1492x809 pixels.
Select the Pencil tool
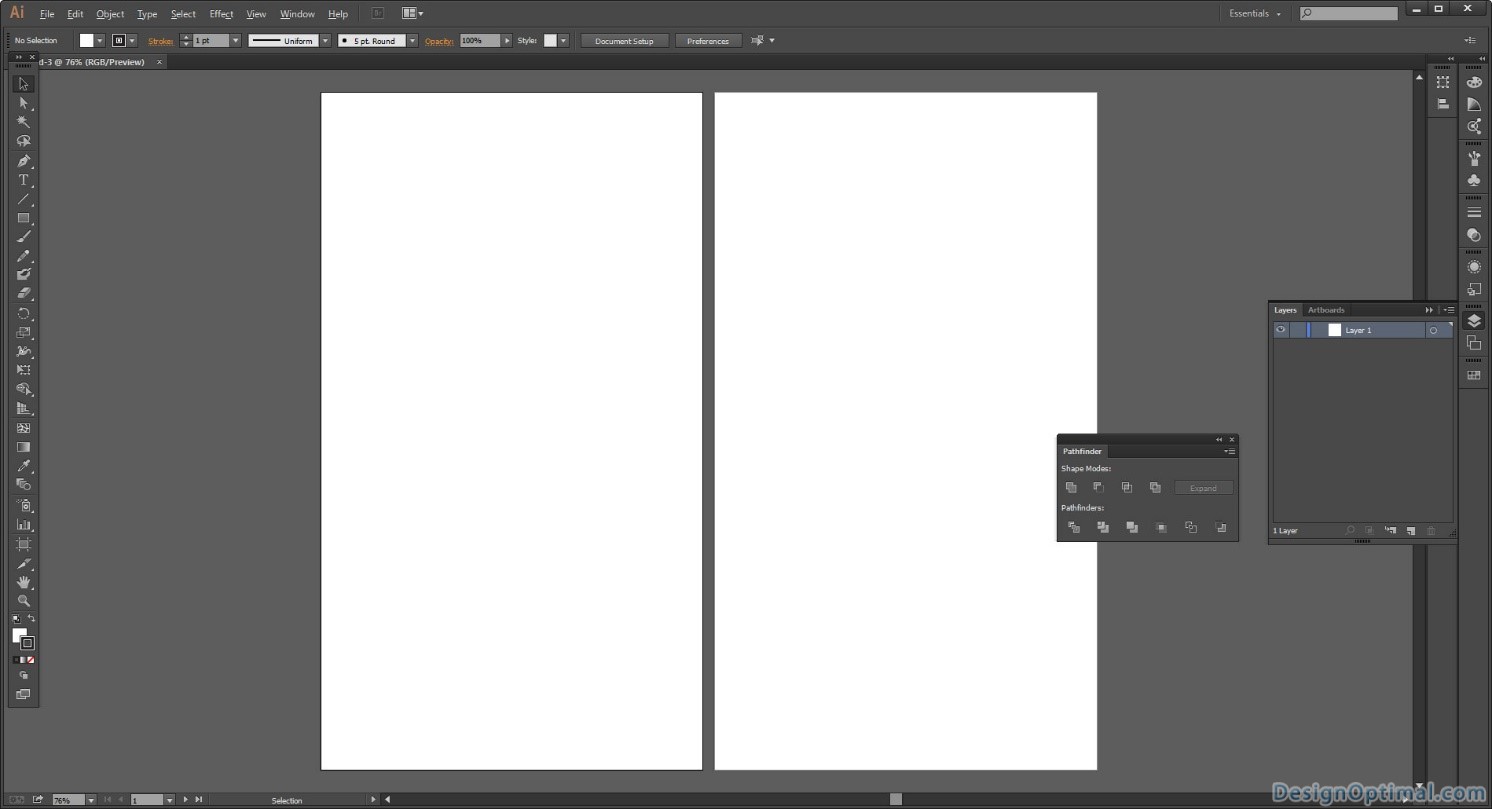pyautogui.click(x=23, y=256)
